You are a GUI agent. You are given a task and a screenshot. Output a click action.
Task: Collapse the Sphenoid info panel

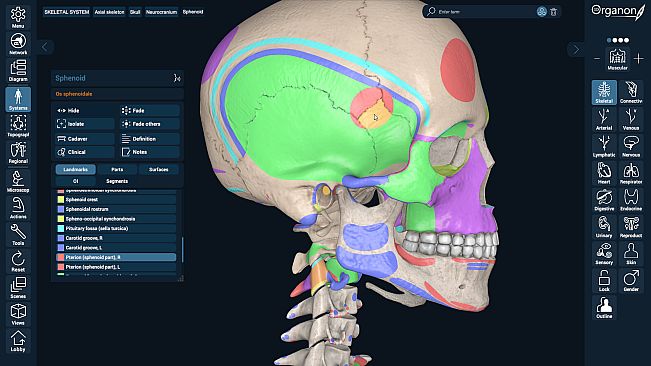(x=177, y=78)
